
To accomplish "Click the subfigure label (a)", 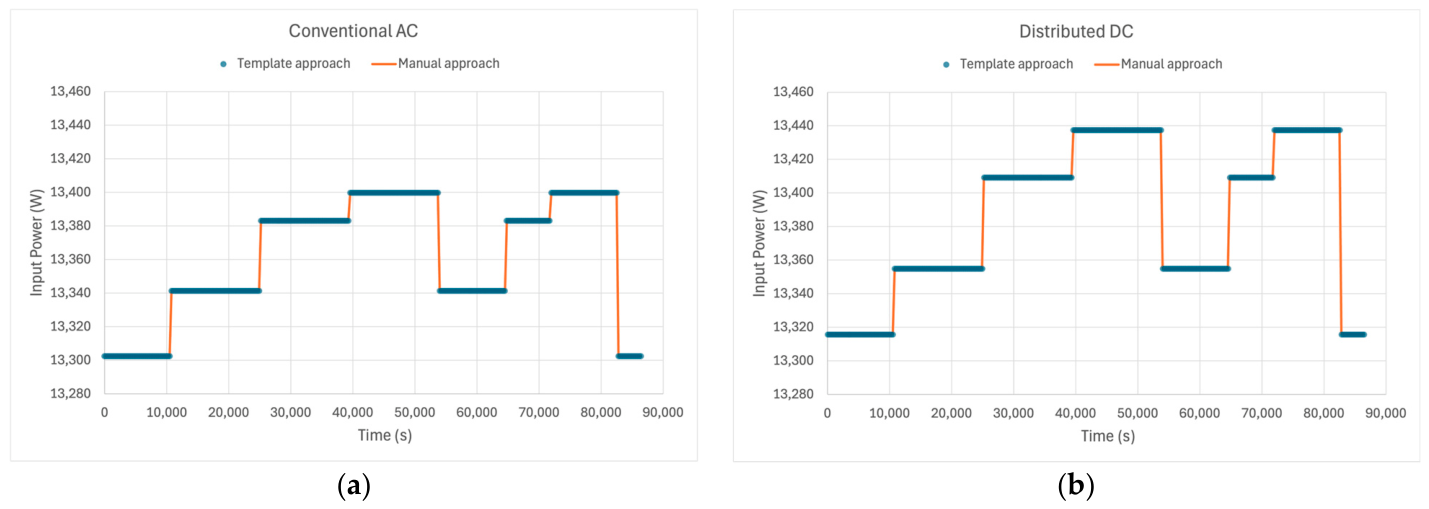I will pyautogui.click(x=354, y=487).
